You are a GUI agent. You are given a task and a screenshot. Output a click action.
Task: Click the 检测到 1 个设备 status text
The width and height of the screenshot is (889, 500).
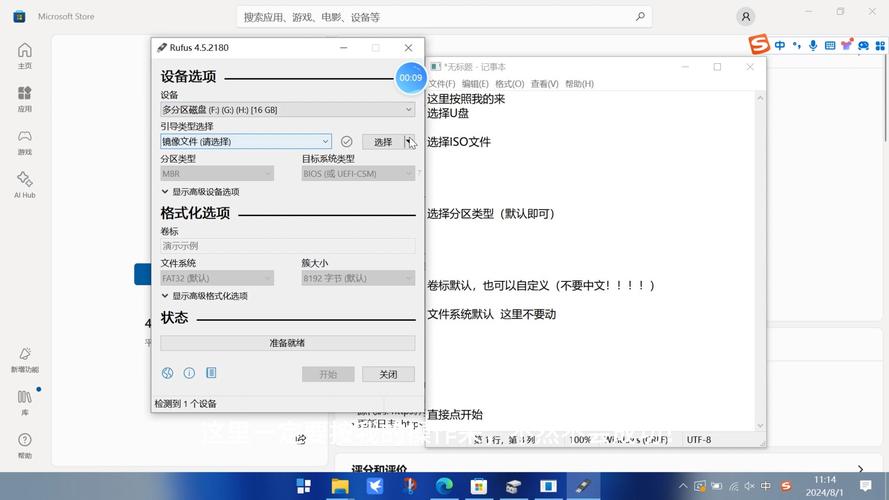click(185, 404)
